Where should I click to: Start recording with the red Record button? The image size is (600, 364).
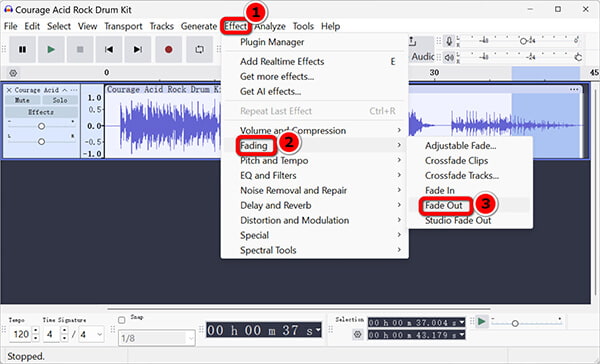pyautogui.click(x=168, y=49)
